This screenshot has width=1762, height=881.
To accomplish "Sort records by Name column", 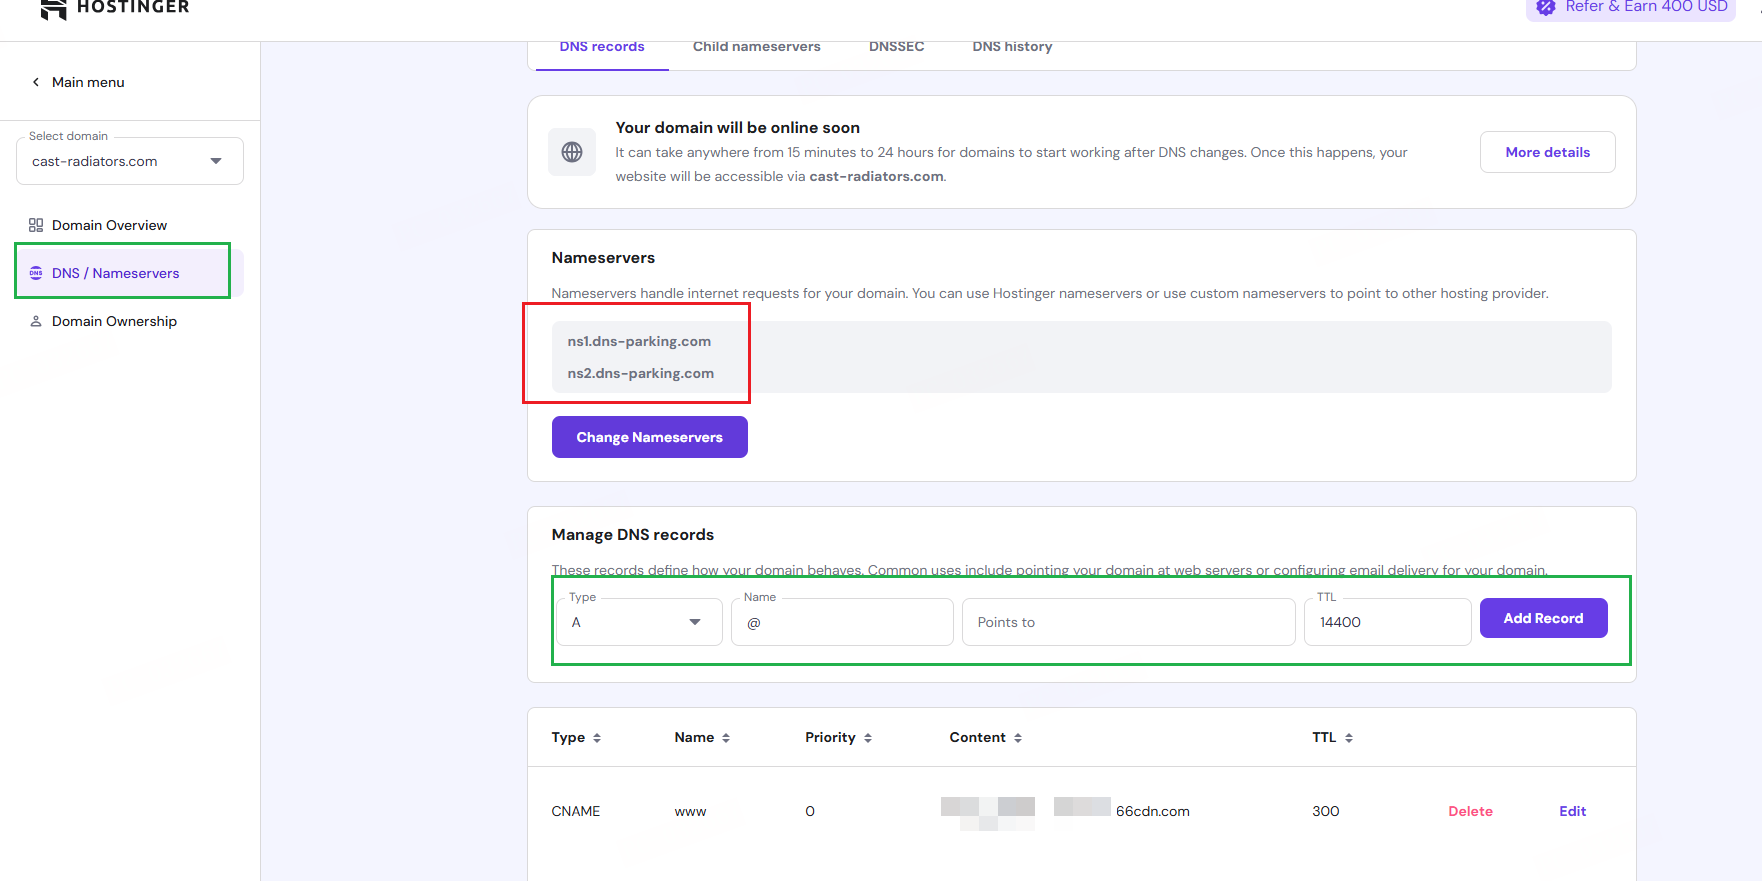I will pyautogui.click(x=726, y=738).
